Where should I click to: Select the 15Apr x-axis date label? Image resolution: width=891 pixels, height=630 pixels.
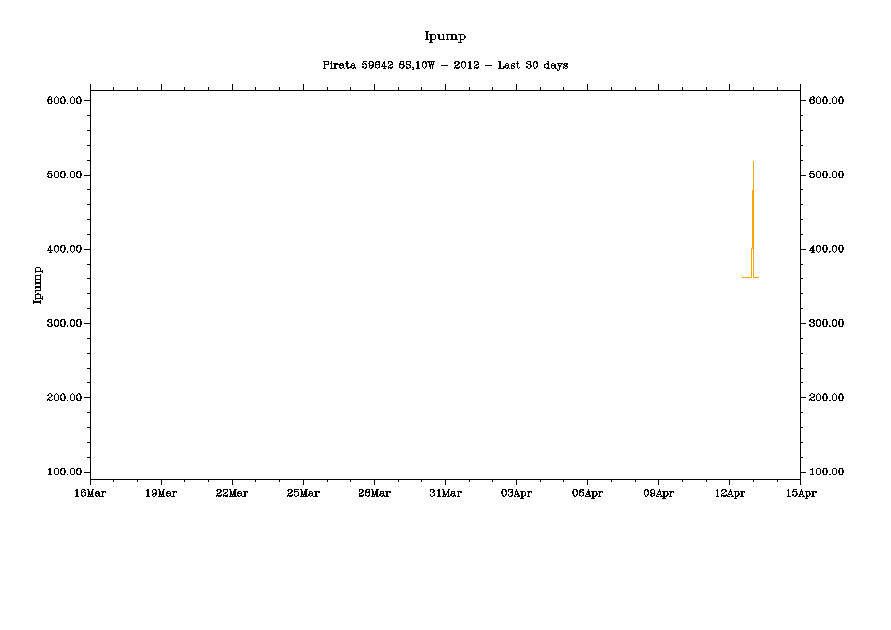coord(800,493)
